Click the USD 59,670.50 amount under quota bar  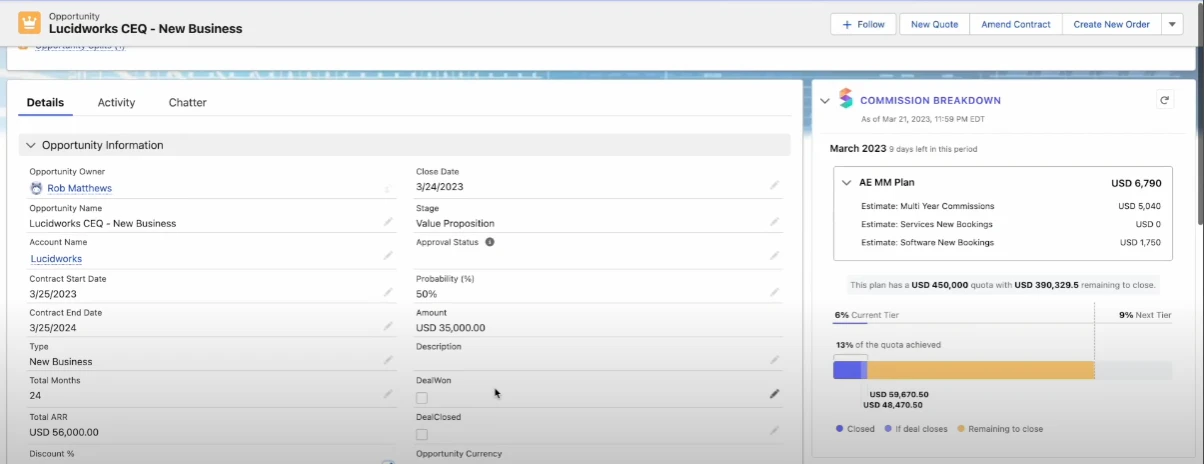point(899,394)
